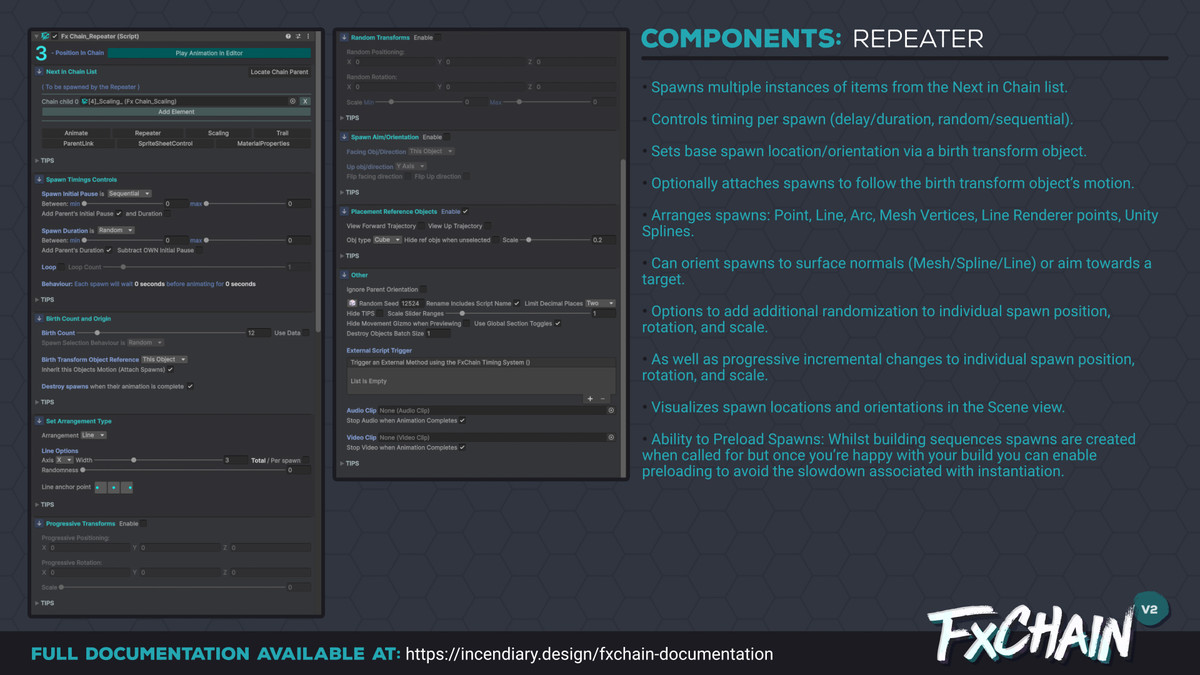1200x675 pixels.
Task: Collapse the Set Arrangement Type section arrow
Action: [38, 421]
